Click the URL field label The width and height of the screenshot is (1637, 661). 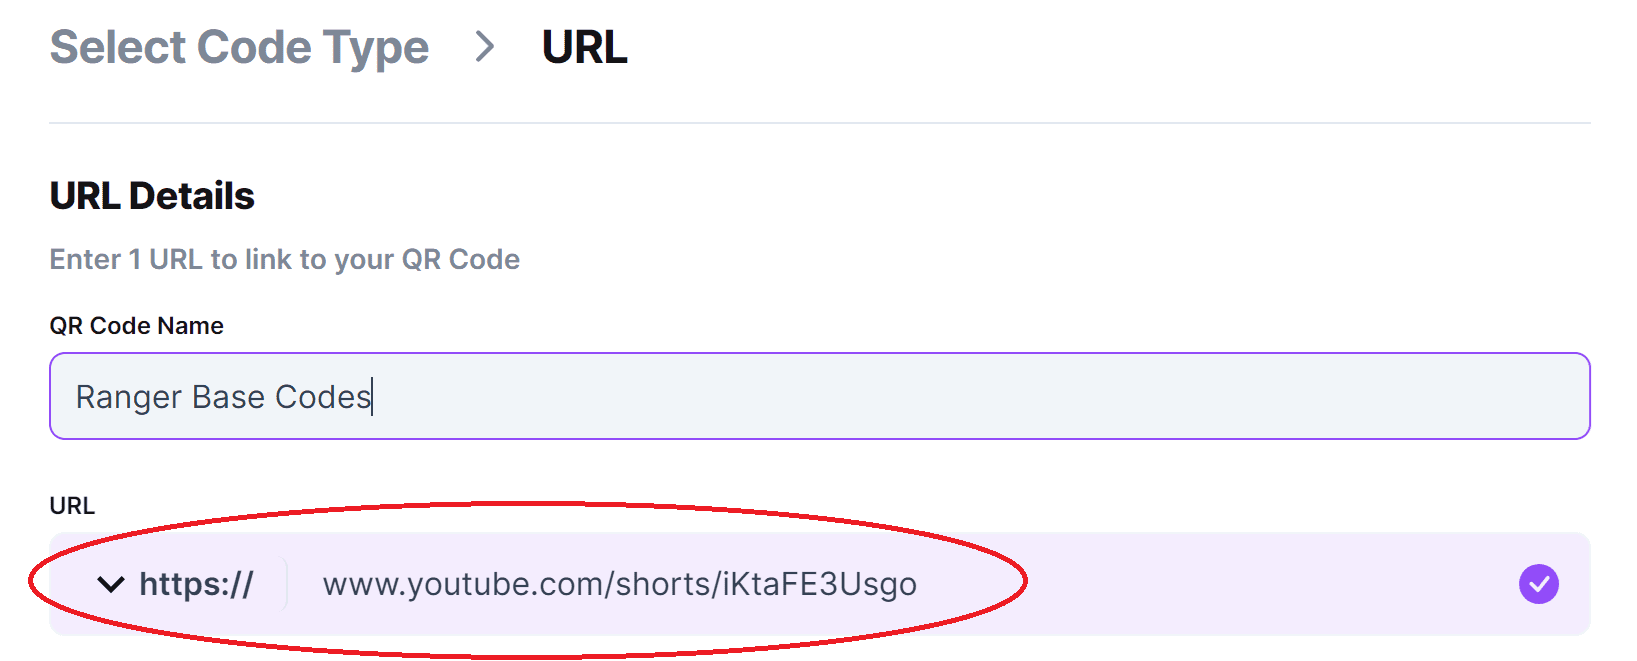(72, 506)
